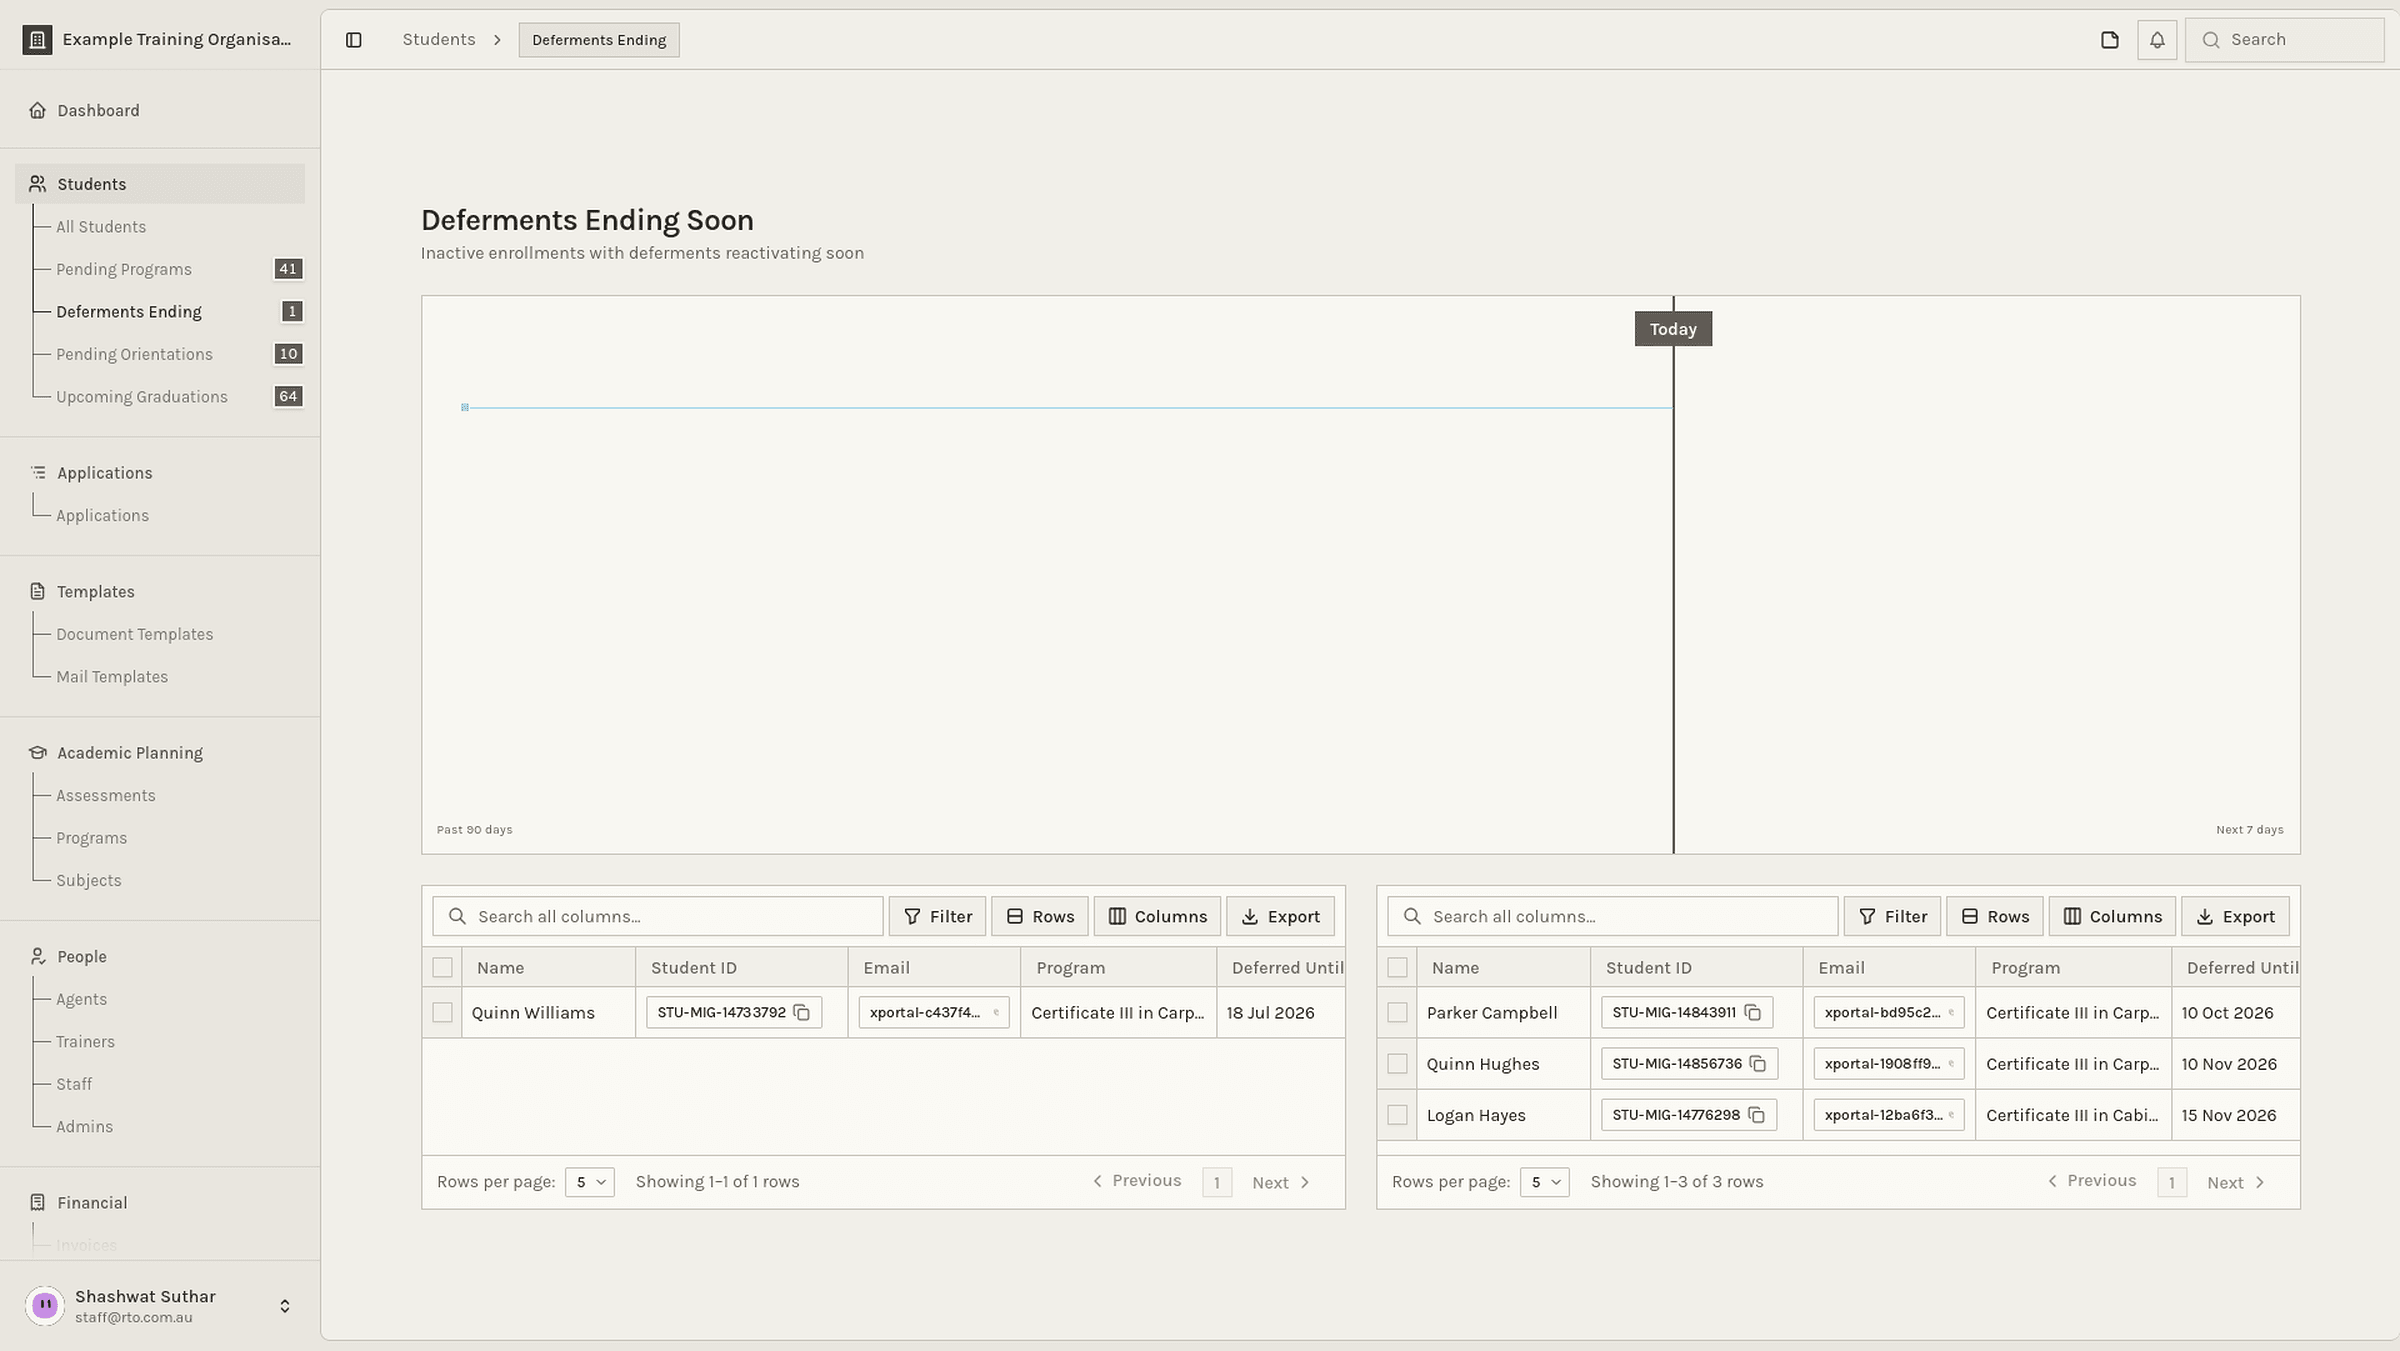The image size is (2400, 1351).
Task: Click the Financial receipt icon
Action: click(x=38, y=1203)
